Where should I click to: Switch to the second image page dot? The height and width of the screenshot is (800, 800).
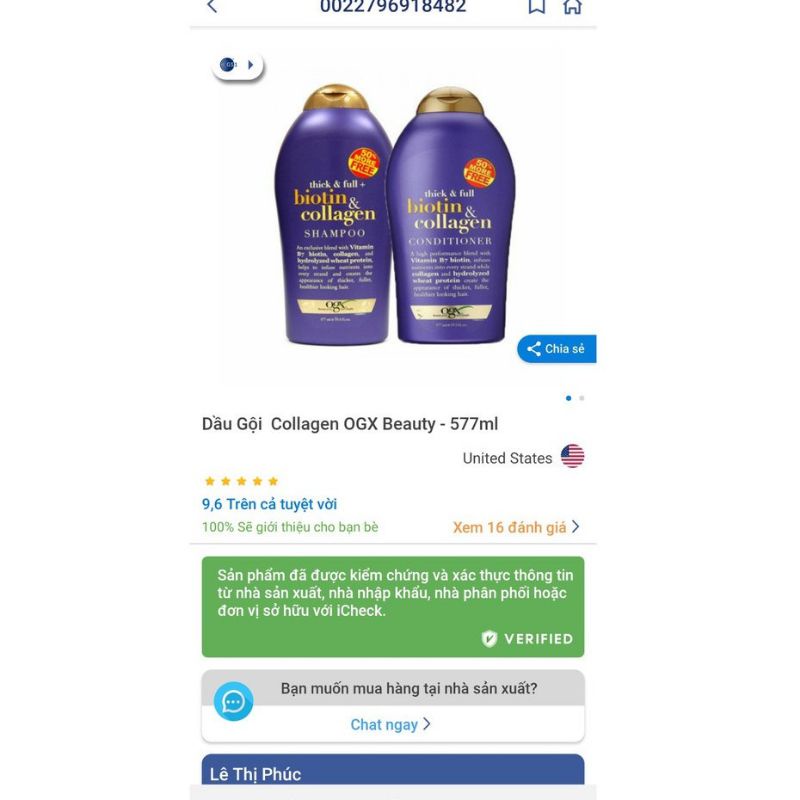point(582,398)
